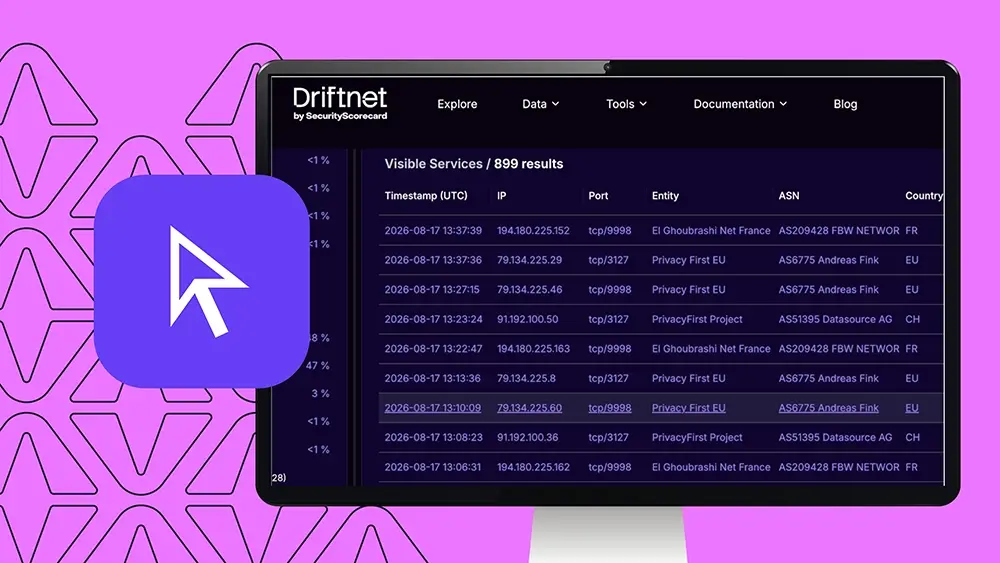Select timestamp 2026-08-17 13:37:36
This screenshot has height=563, width=1000.
pyautogui.click(x=432, y=260)
